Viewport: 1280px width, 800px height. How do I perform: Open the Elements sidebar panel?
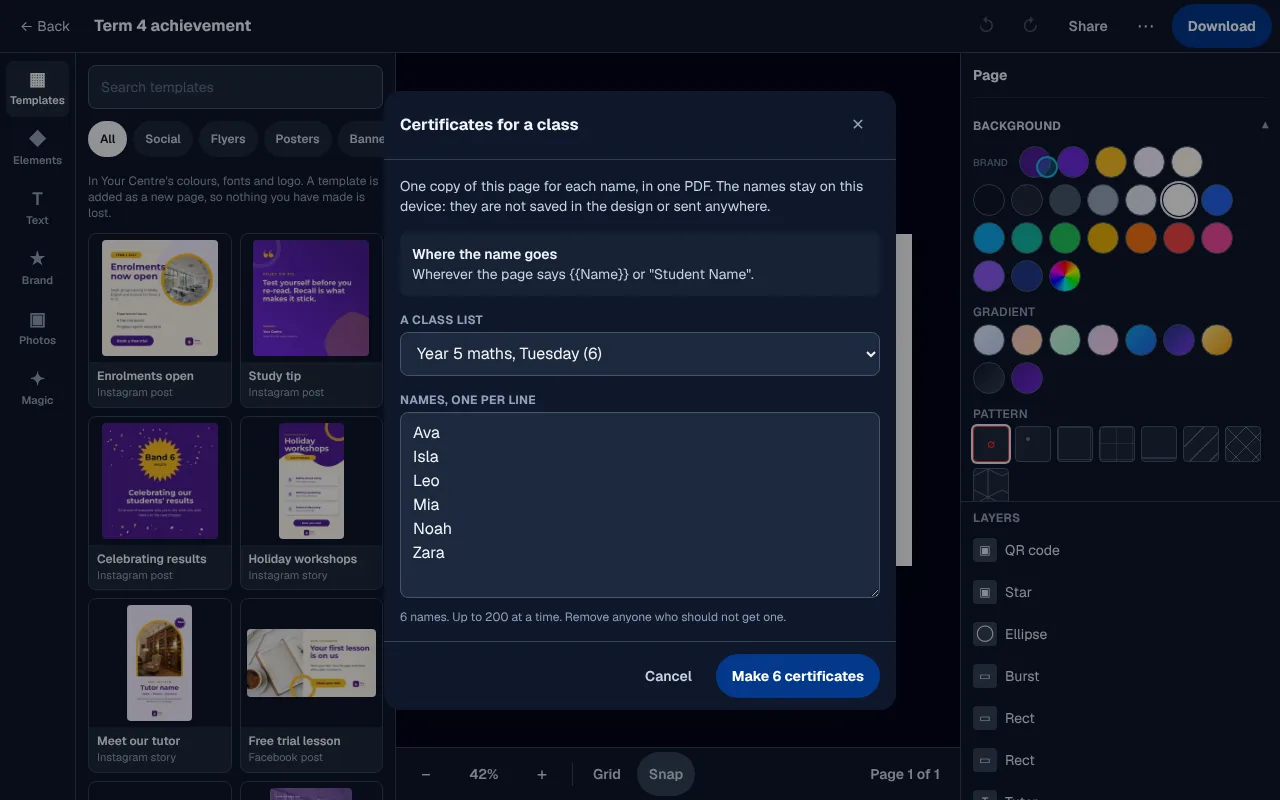coord(37,148)
